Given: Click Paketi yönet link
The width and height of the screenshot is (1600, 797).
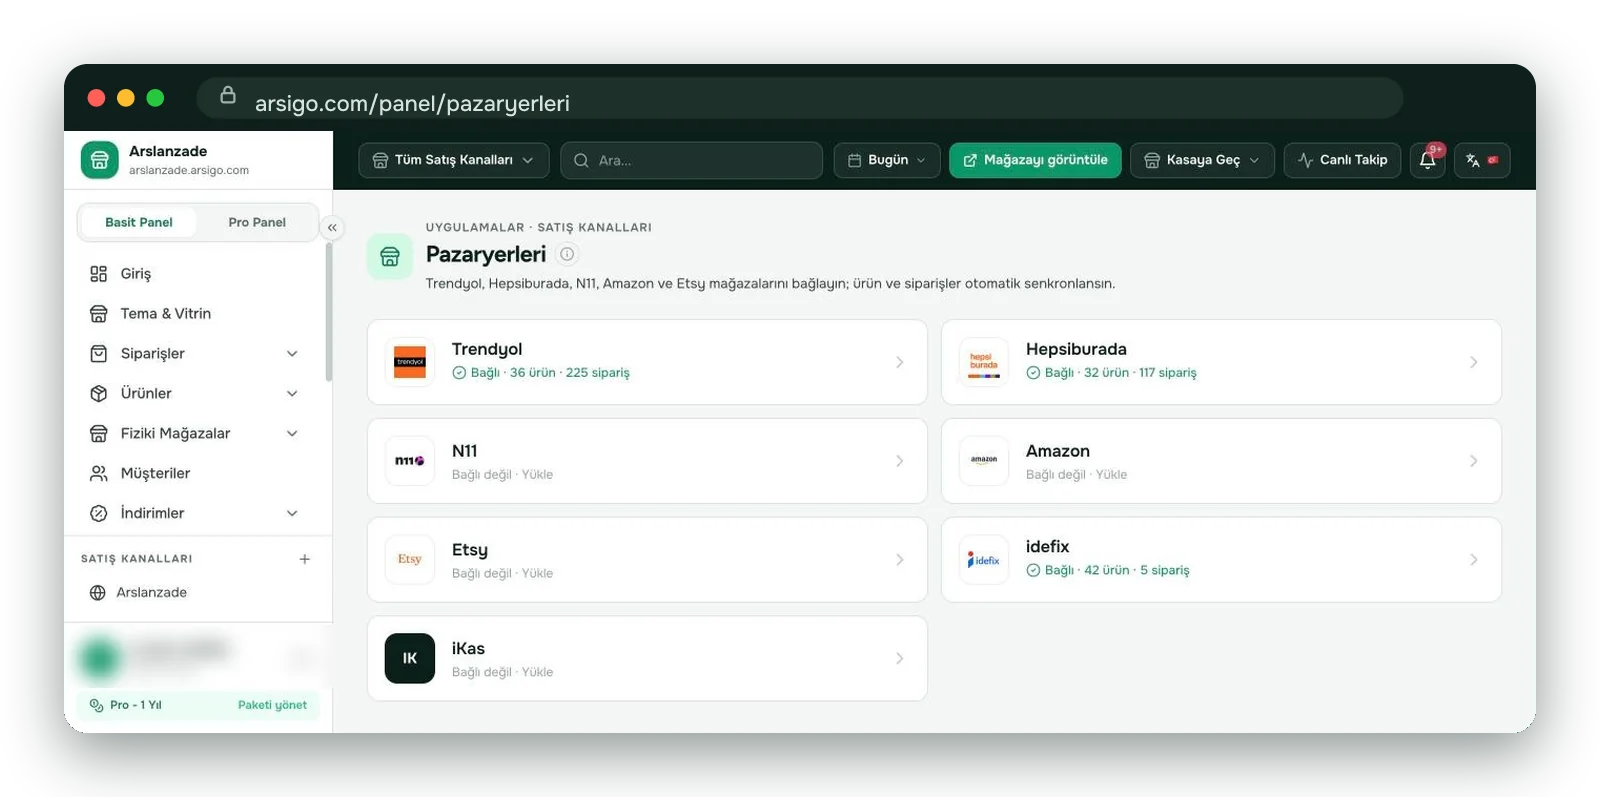Looking at the screenshot, I should click(x=272, y=705).
